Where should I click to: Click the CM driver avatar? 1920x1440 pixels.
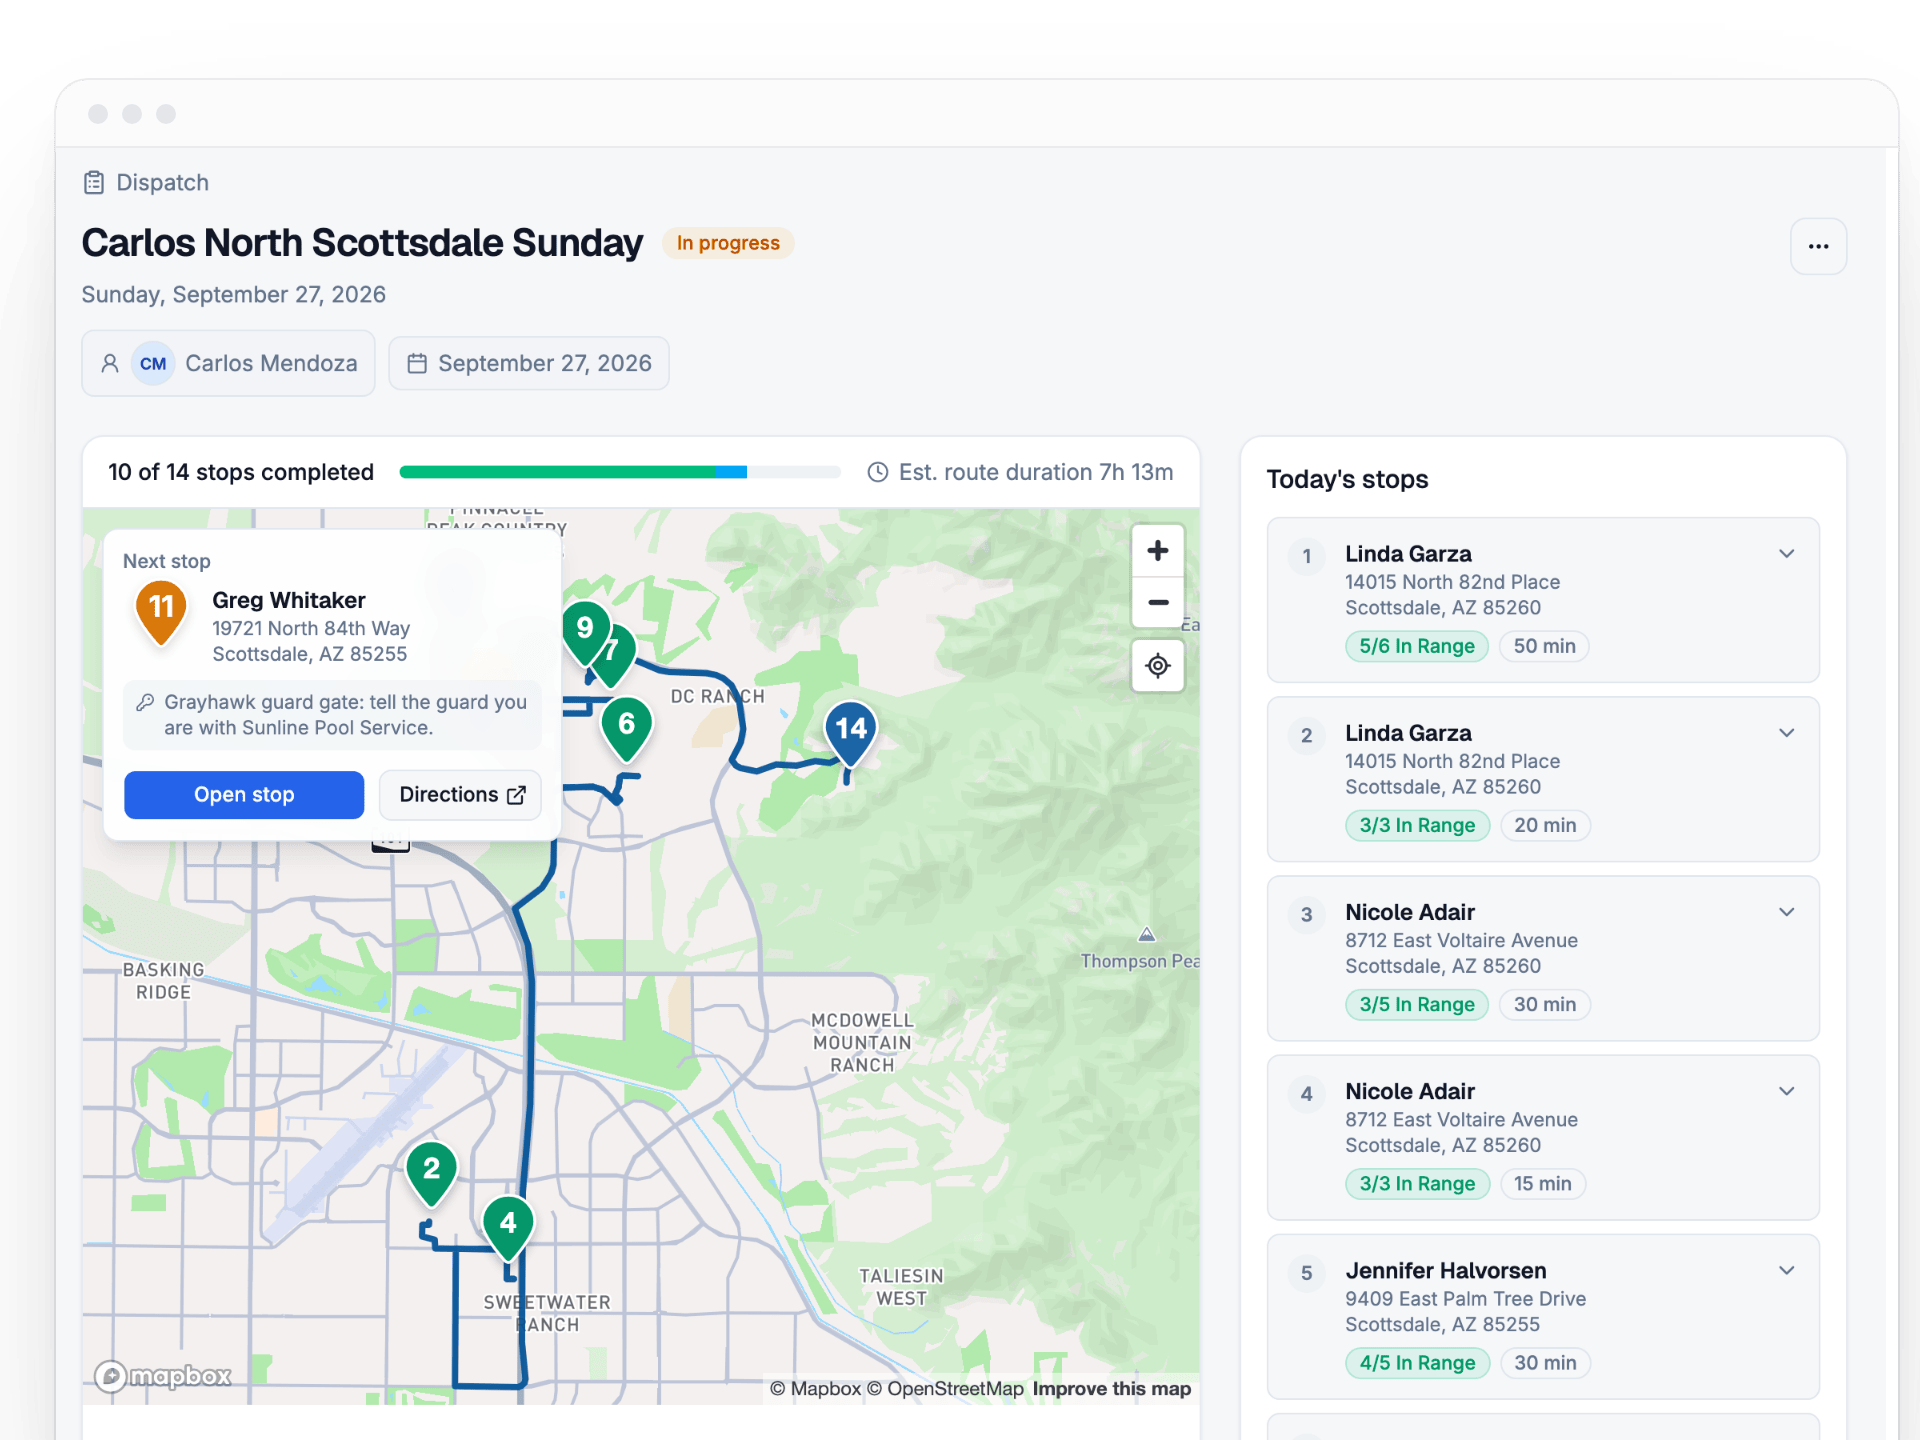(x=153, y=363)
